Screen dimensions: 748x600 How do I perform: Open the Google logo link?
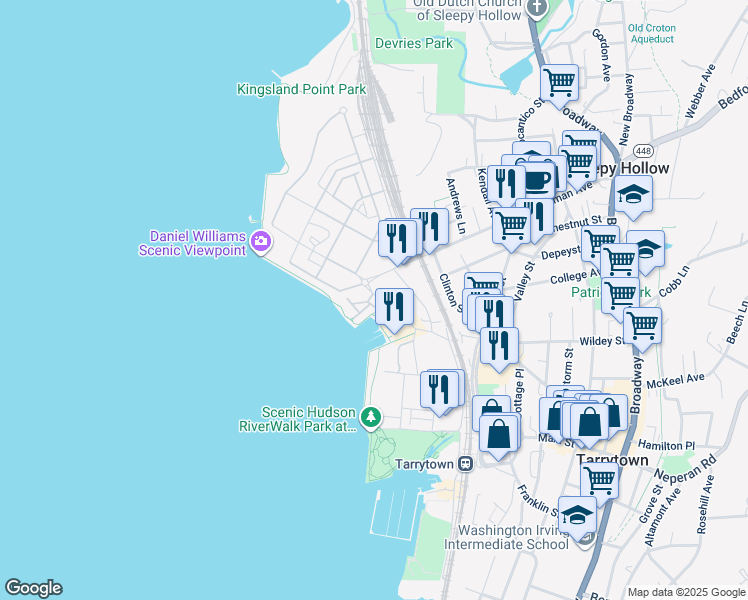[33, 588]
